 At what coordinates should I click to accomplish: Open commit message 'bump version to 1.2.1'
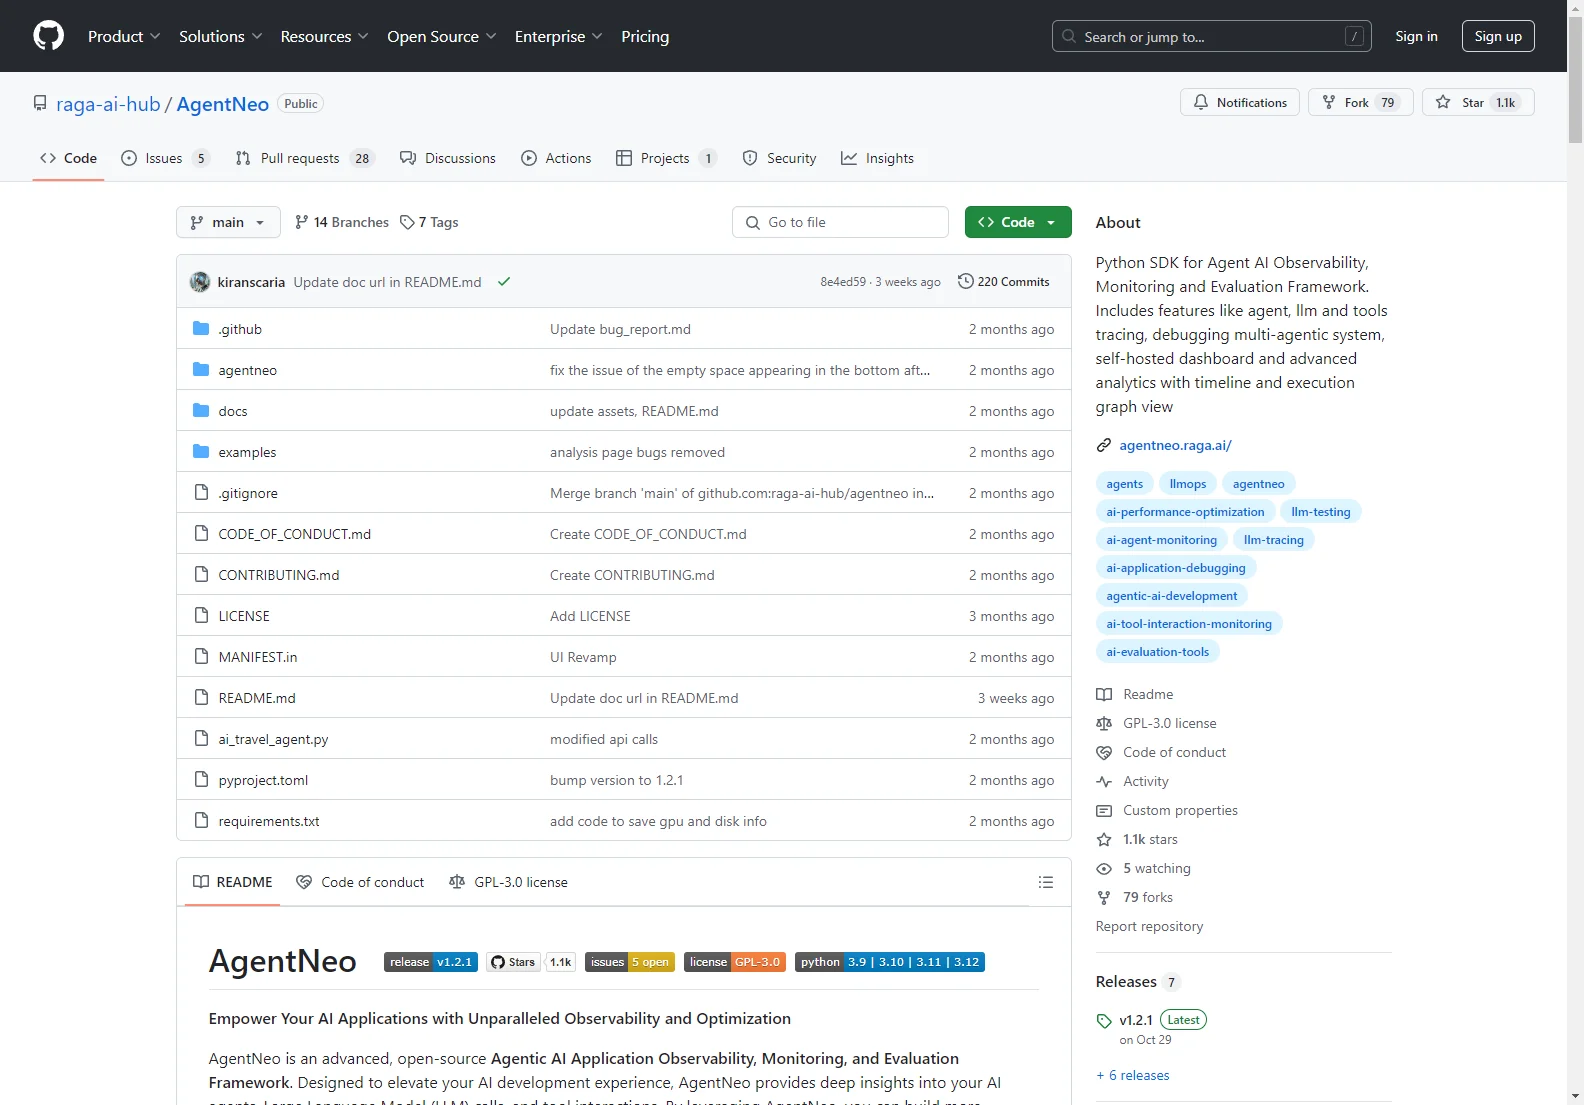616,780
